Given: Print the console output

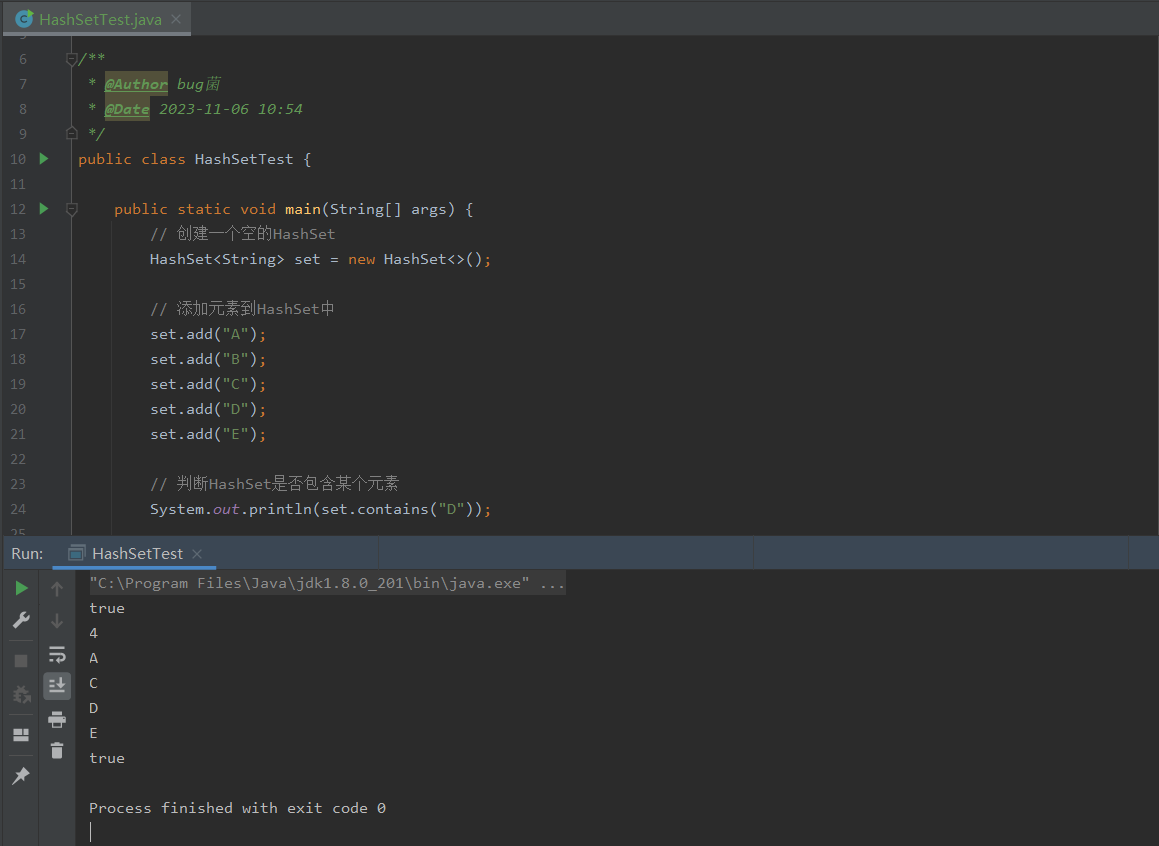Looking at the screenshot, I should (x=57, y=719).
